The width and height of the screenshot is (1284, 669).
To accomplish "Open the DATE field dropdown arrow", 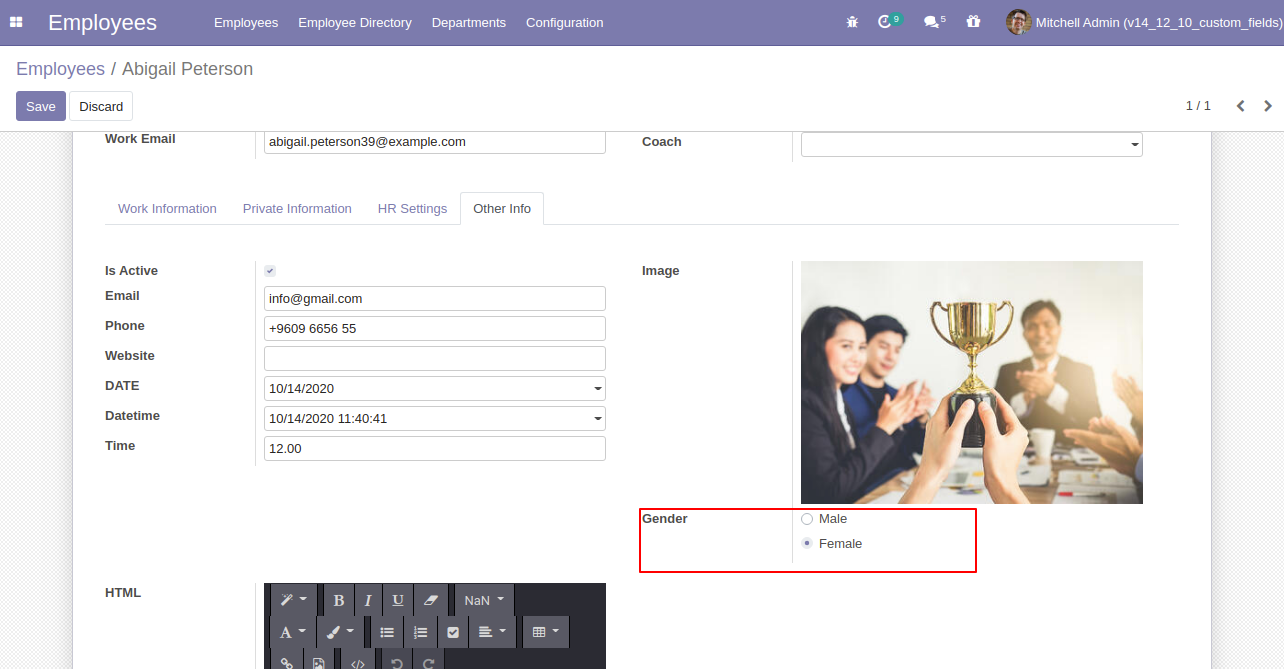I will pos(598,389).
